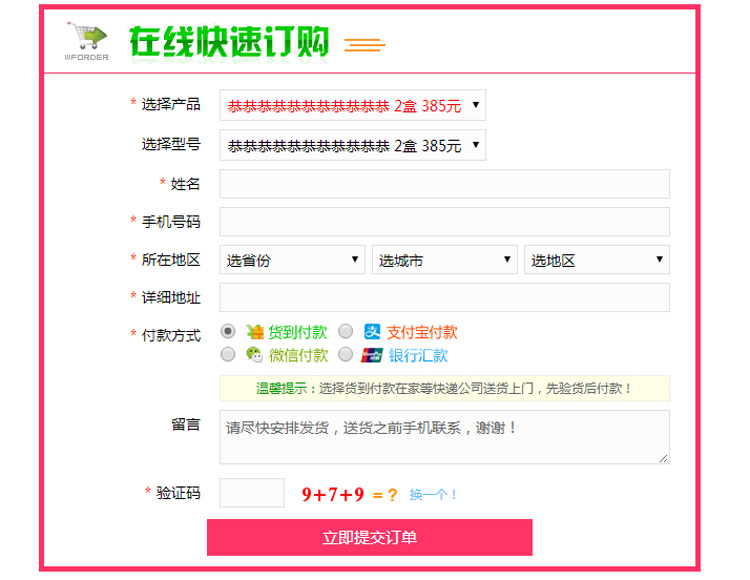
Task: Open the 选省份 province dropdown
Action: click(292, 260)
